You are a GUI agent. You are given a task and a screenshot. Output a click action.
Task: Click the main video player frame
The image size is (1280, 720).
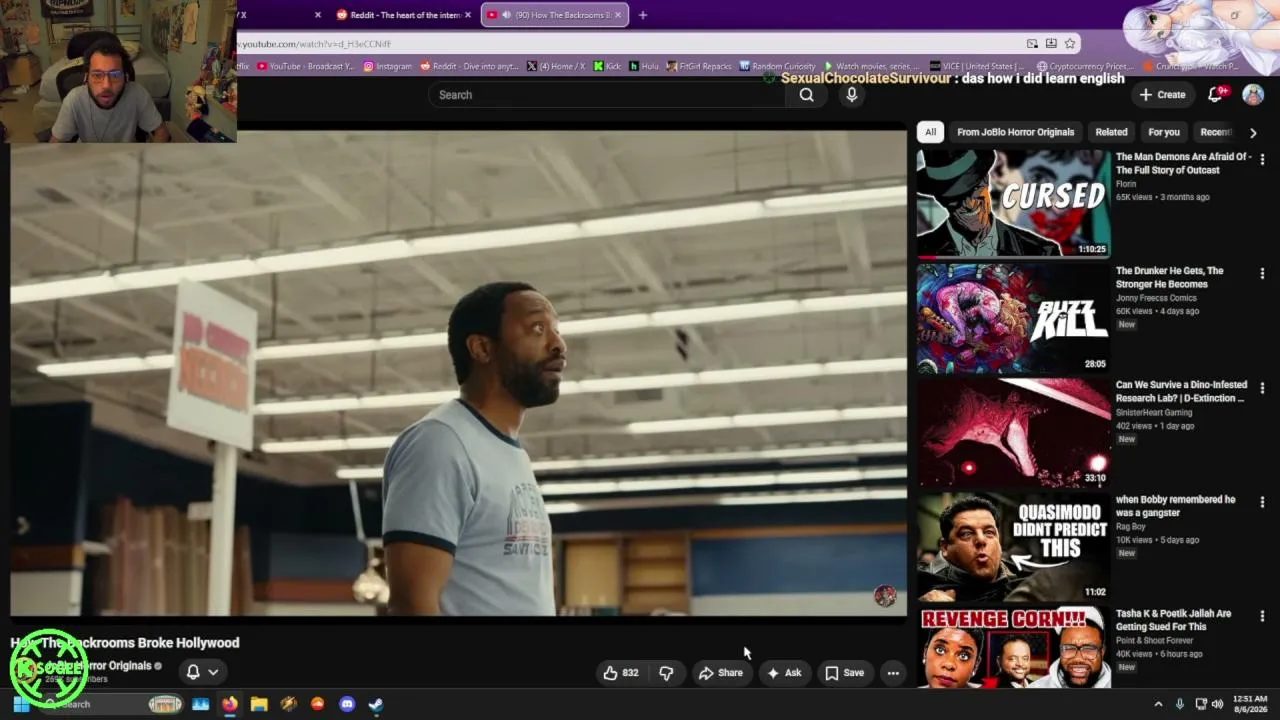click(x=459, y=373)
